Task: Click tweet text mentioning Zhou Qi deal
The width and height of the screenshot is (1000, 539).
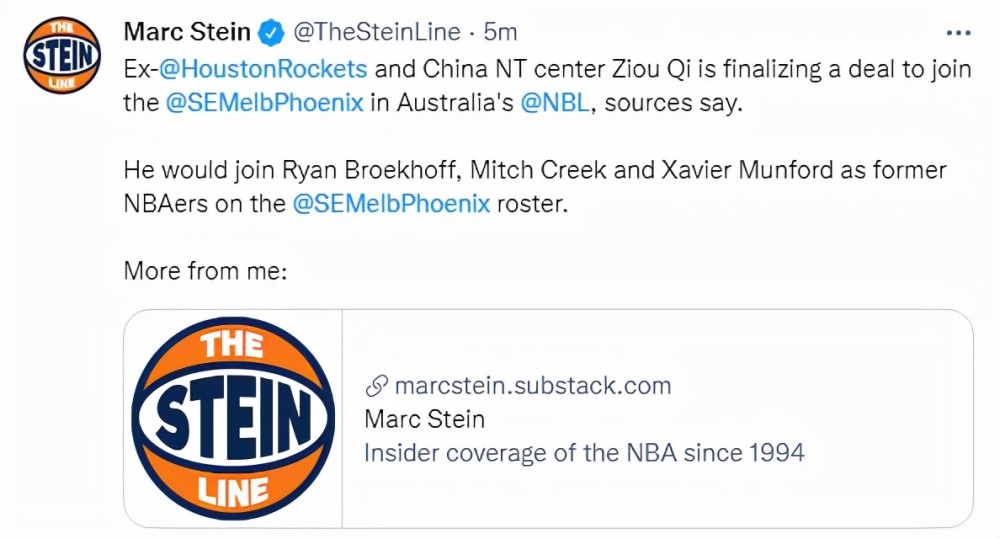Action: [547, 85]
